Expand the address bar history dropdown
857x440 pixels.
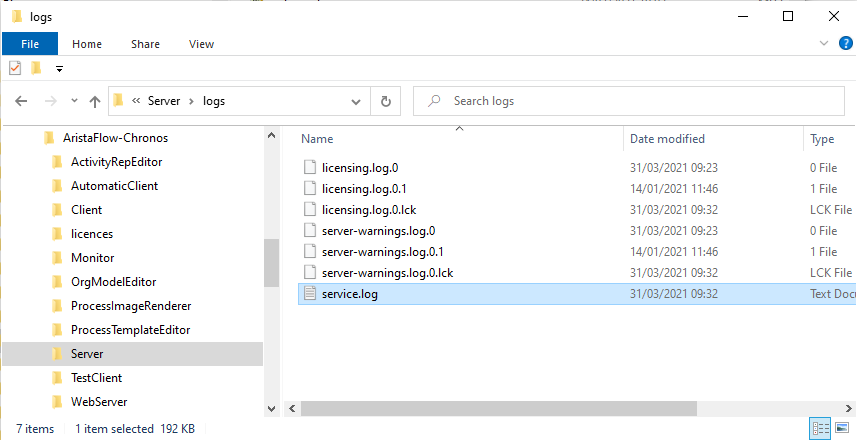point(356,102)
